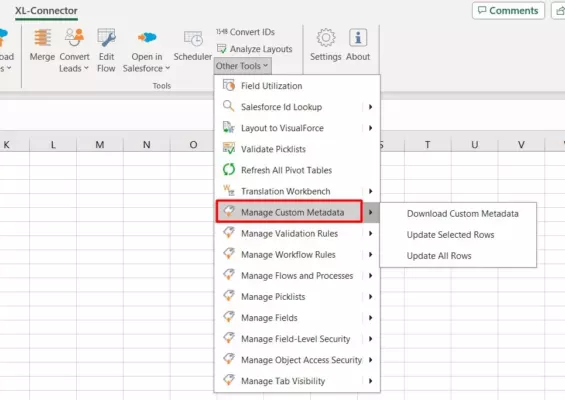Click the Manage Field-Level Security icon

(x=229, y=338)
